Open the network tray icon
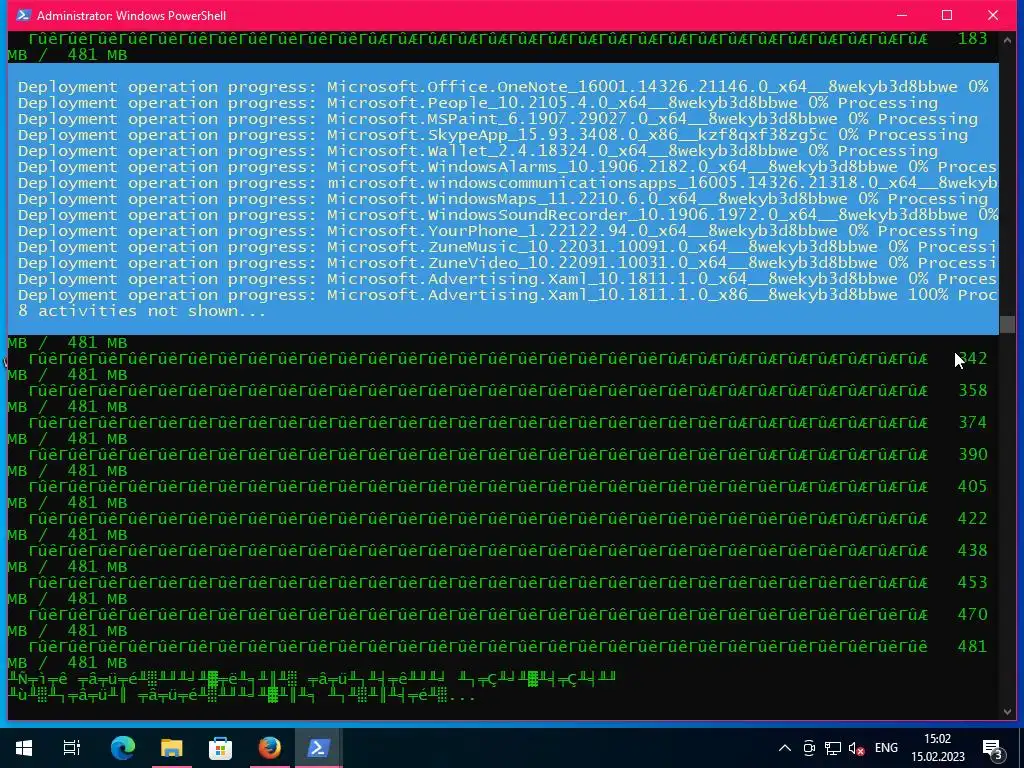1024x768 pixels. click(833, 748)
